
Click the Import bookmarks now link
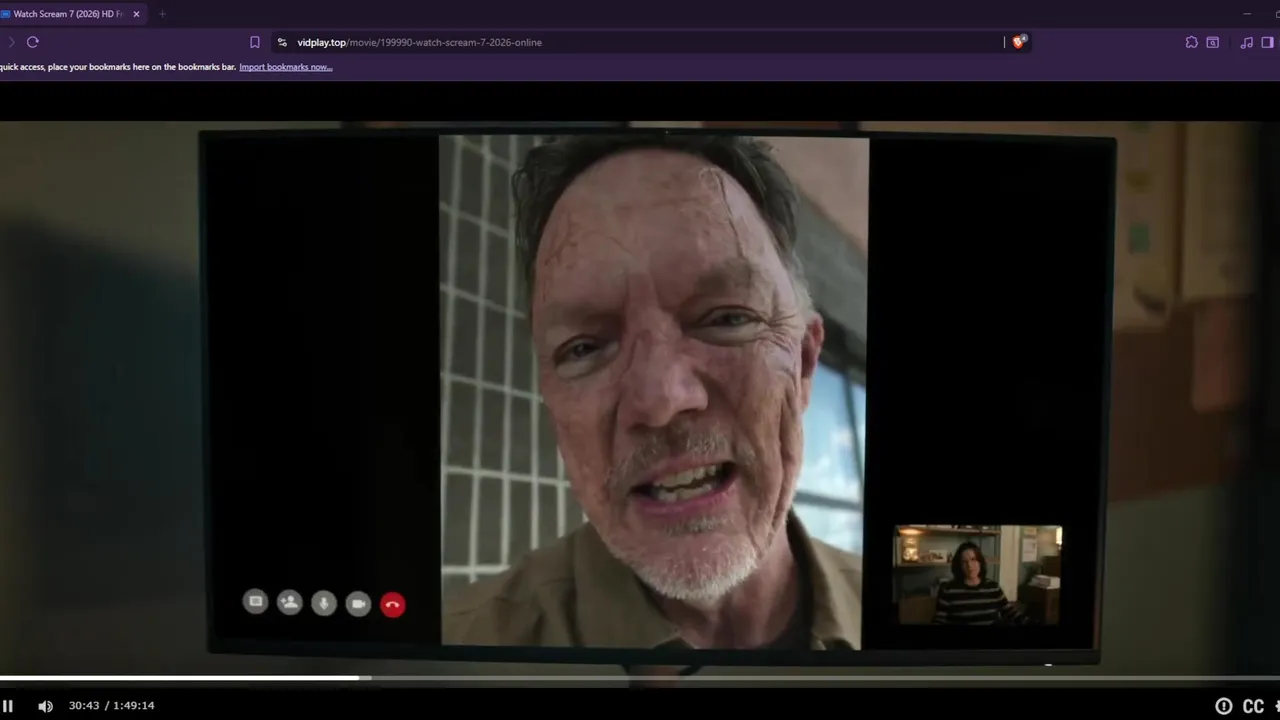[285, 67]
